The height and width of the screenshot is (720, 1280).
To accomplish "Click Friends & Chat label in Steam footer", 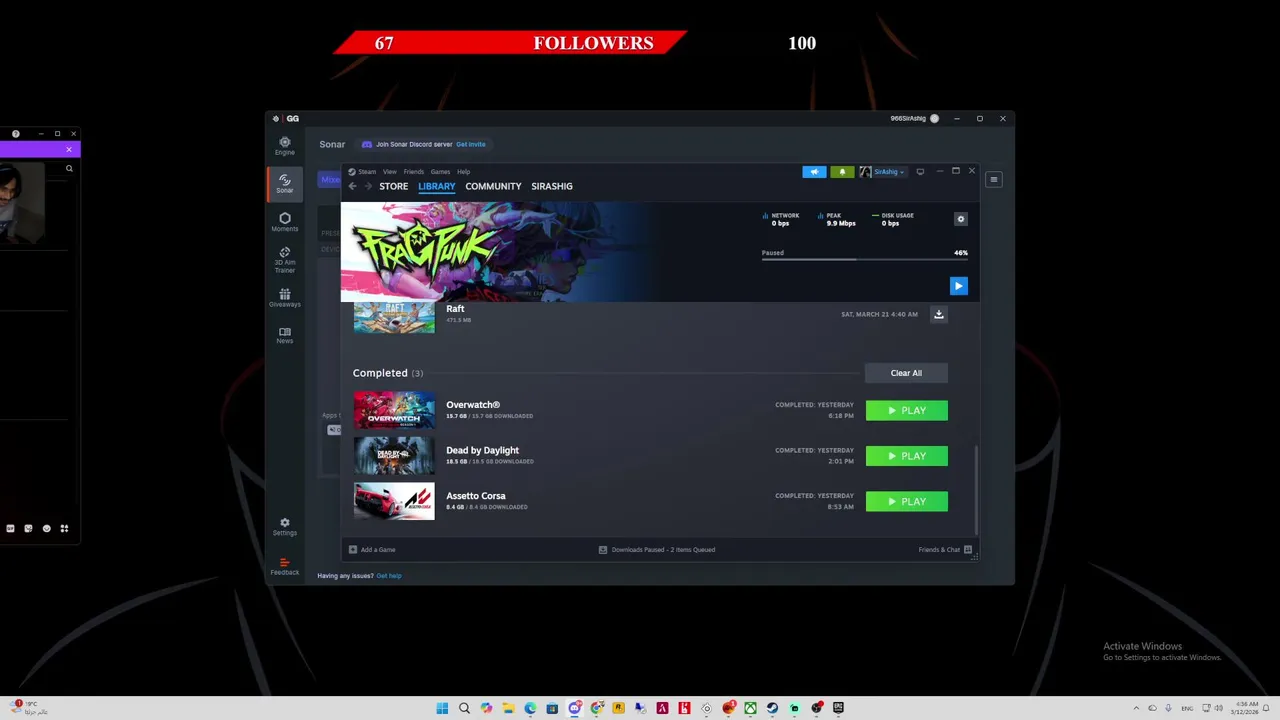I will (939, 549).
